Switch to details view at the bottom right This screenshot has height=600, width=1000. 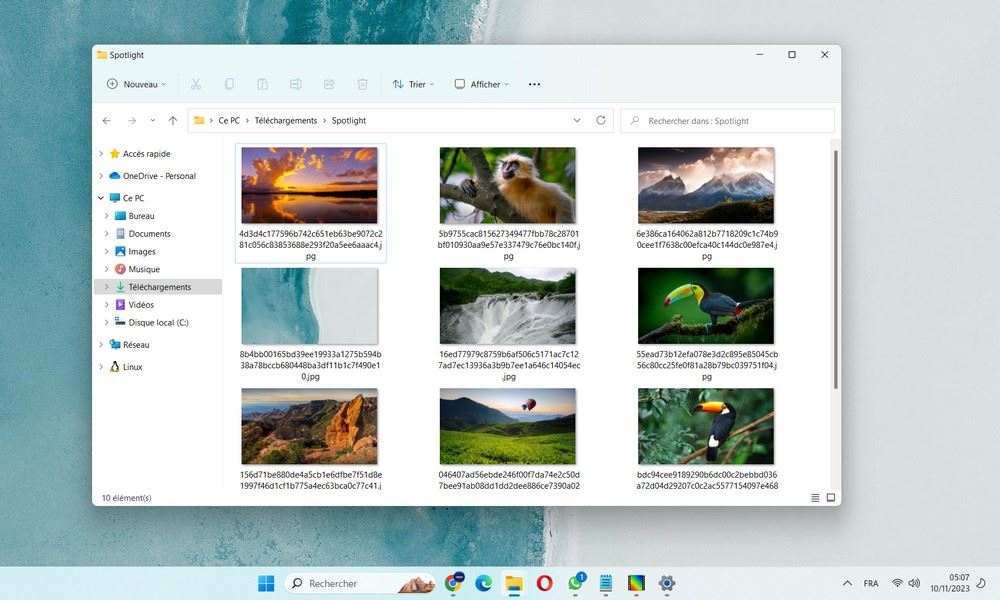click(813, 497)
